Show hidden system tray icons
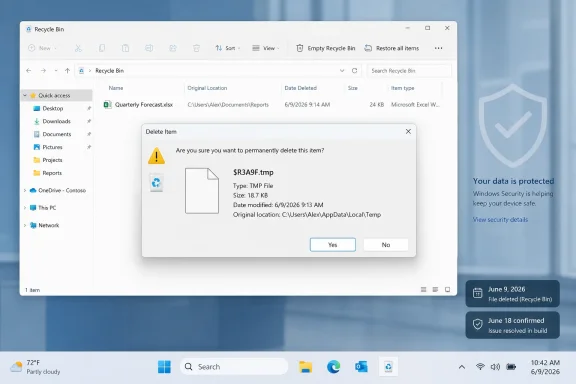Screen dimensions: 576x384 (462, 367)
